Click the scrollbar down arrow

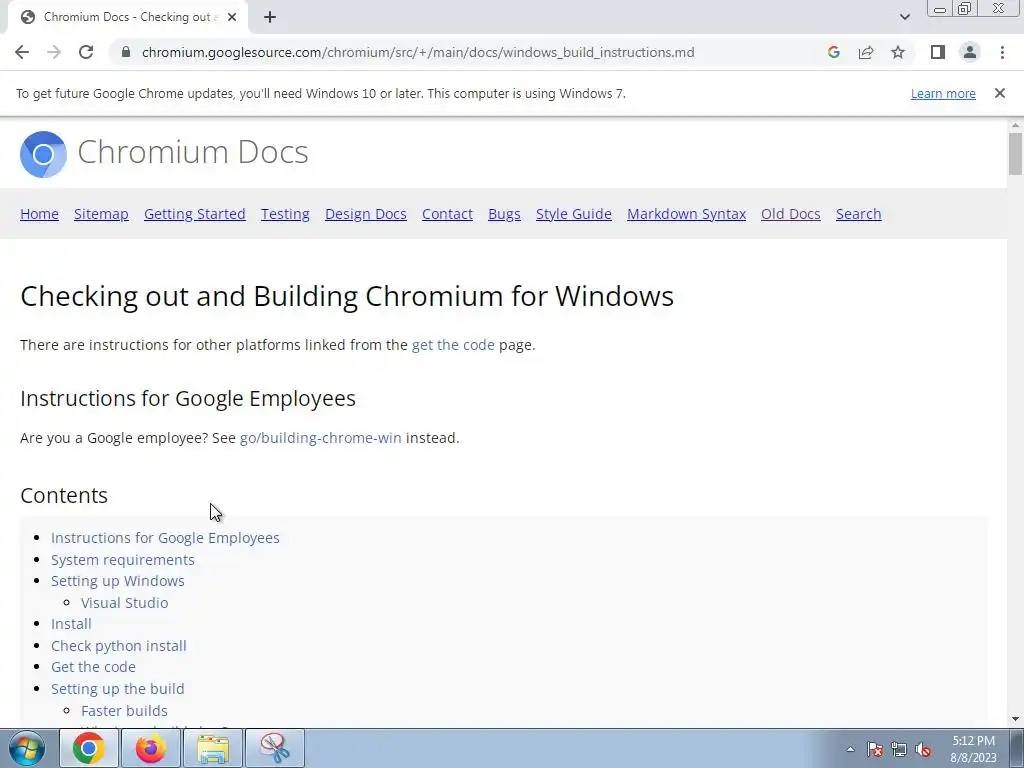pos(1015,720)
